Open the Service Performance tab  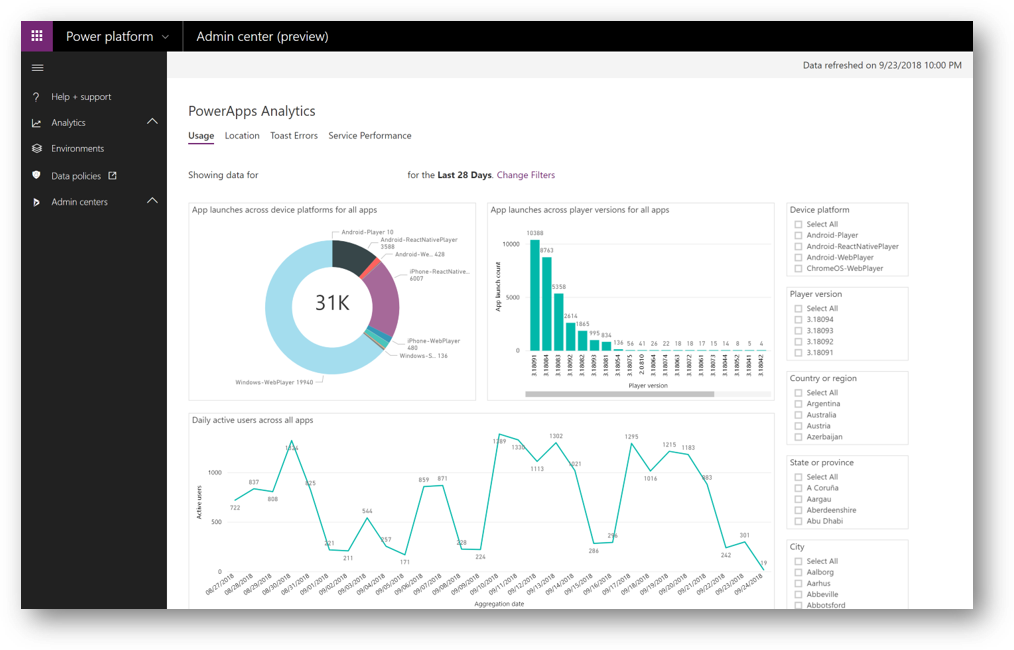(x=369, y=136)
